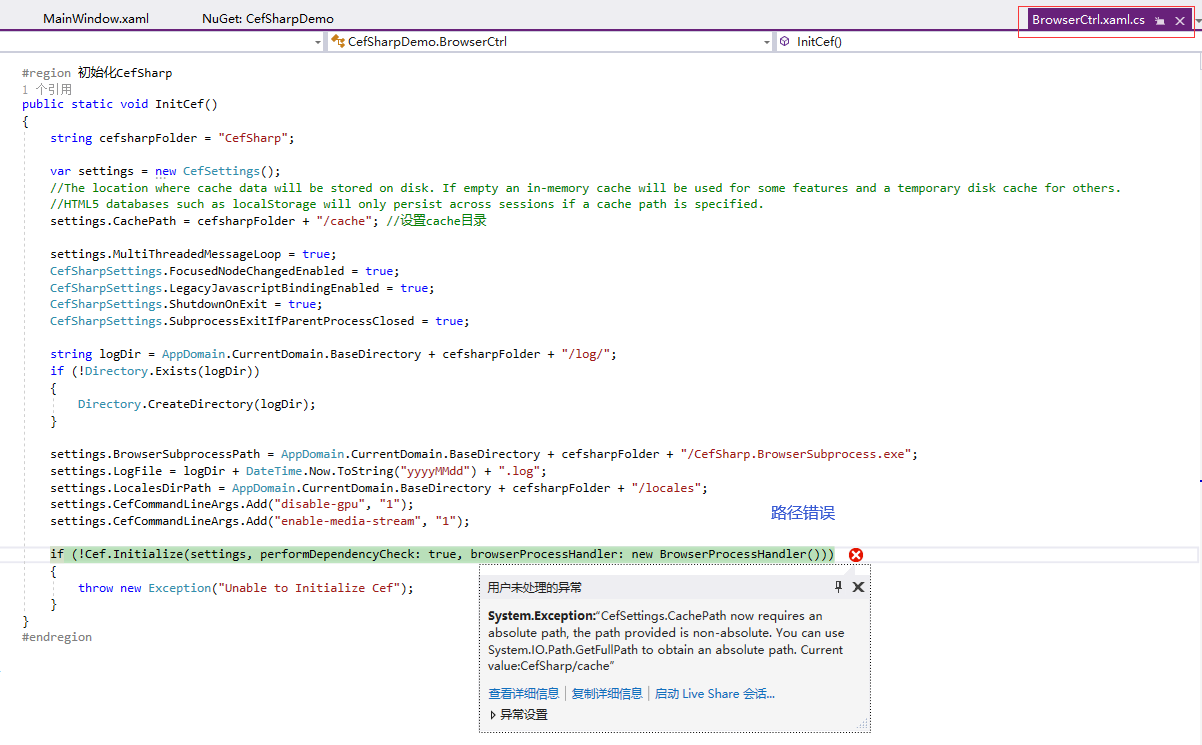Screen dimensions: 1202x745
Task: Click the 复制详细信息 link
Action: pos(607,693)
